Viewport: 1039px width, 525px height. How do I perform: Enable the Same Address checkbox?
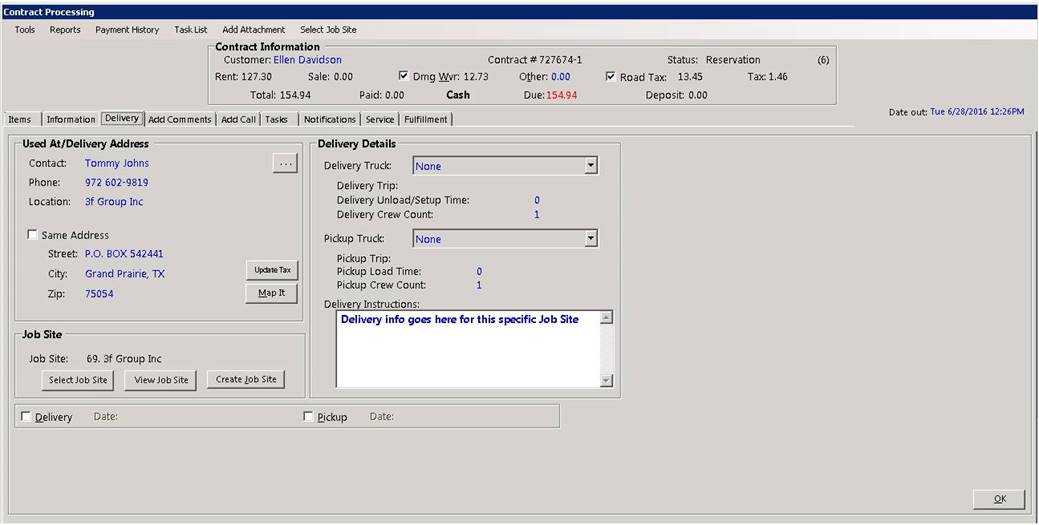pyautogui.click(x=32, y=235)
